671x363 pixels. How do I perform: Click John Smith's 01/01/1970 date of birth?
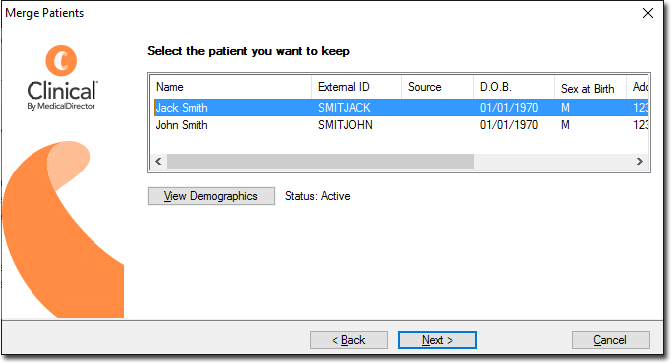[509, 125]
